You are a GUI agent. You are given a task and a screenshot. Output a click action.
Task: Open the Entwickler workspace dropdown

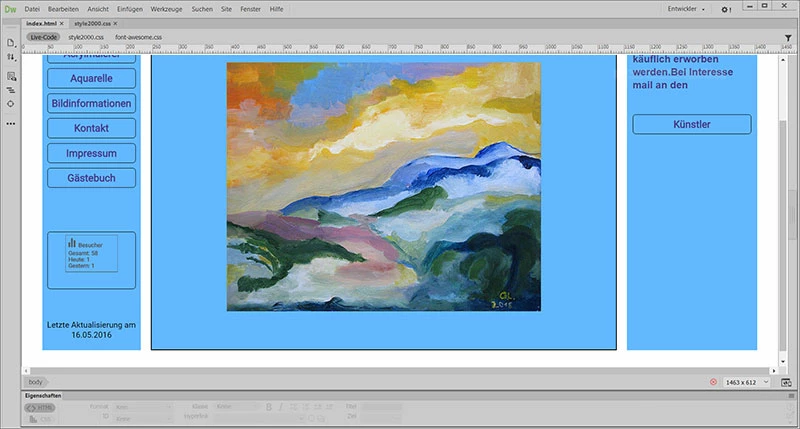(686, 9)
